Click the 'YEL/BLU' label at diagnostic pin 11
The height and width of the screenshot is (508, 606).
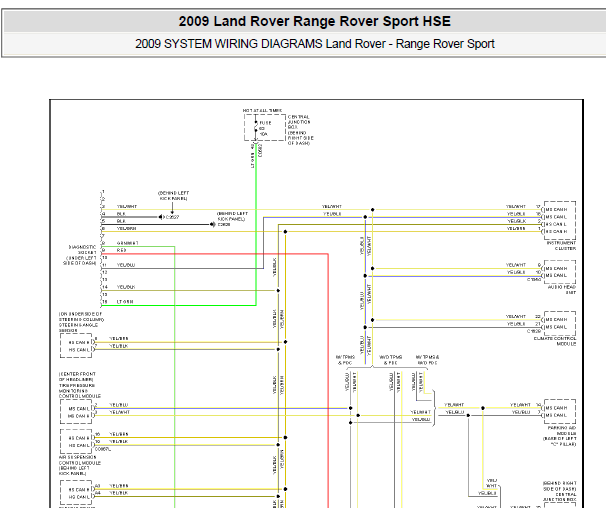pyautogui.click(x=126, y=265)
